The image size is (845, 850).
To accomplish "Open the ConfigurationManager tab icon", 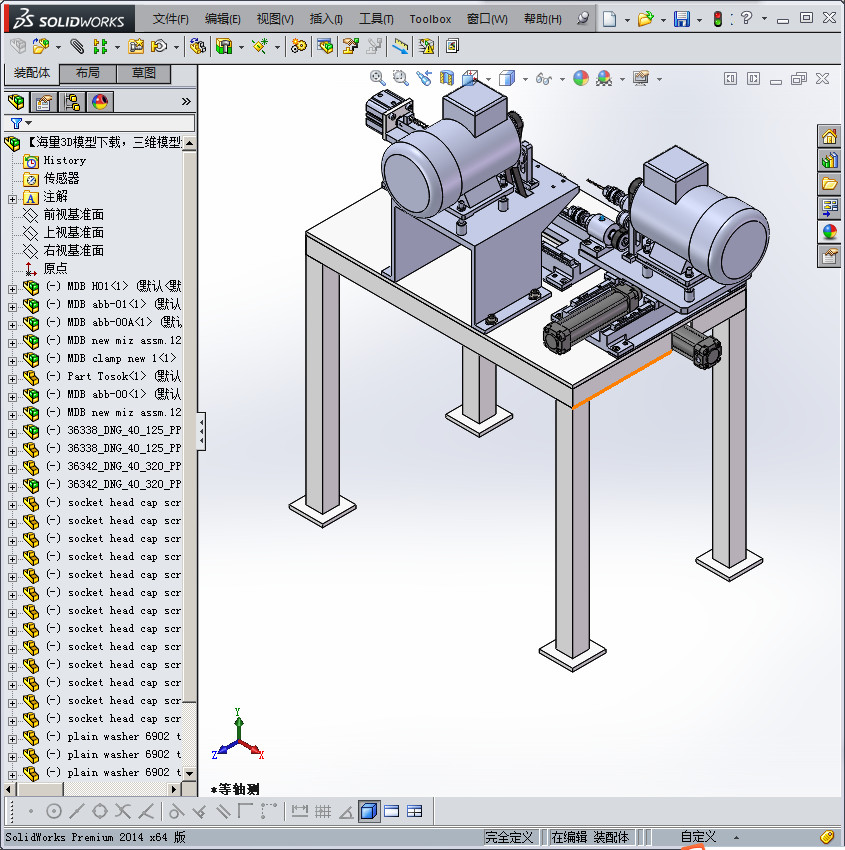I will click(72, 102).
